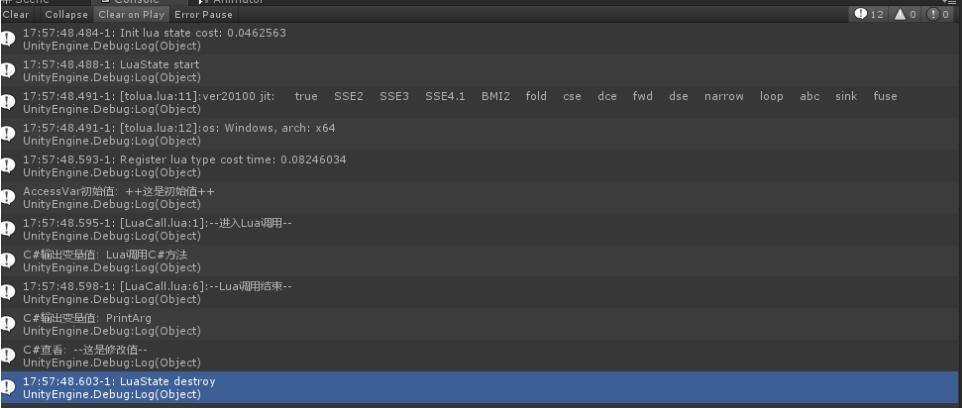Click info icon beside '这是修改值' log
The image size is (962, 408).
(8, 356)
